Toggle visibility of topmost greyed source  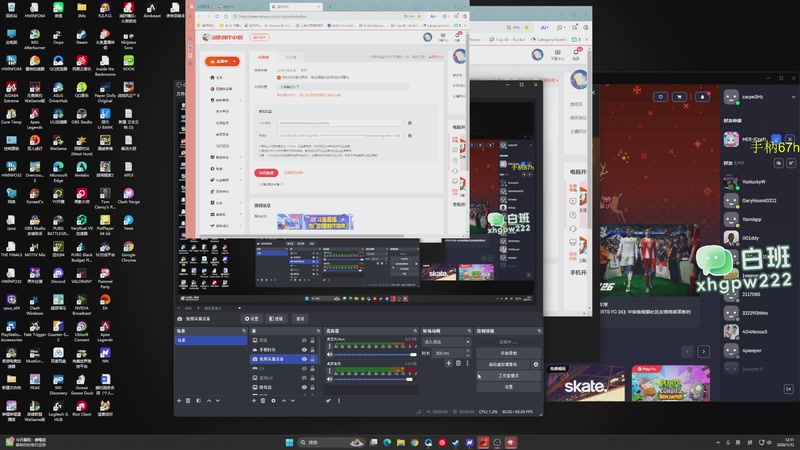tap(304, 340)
